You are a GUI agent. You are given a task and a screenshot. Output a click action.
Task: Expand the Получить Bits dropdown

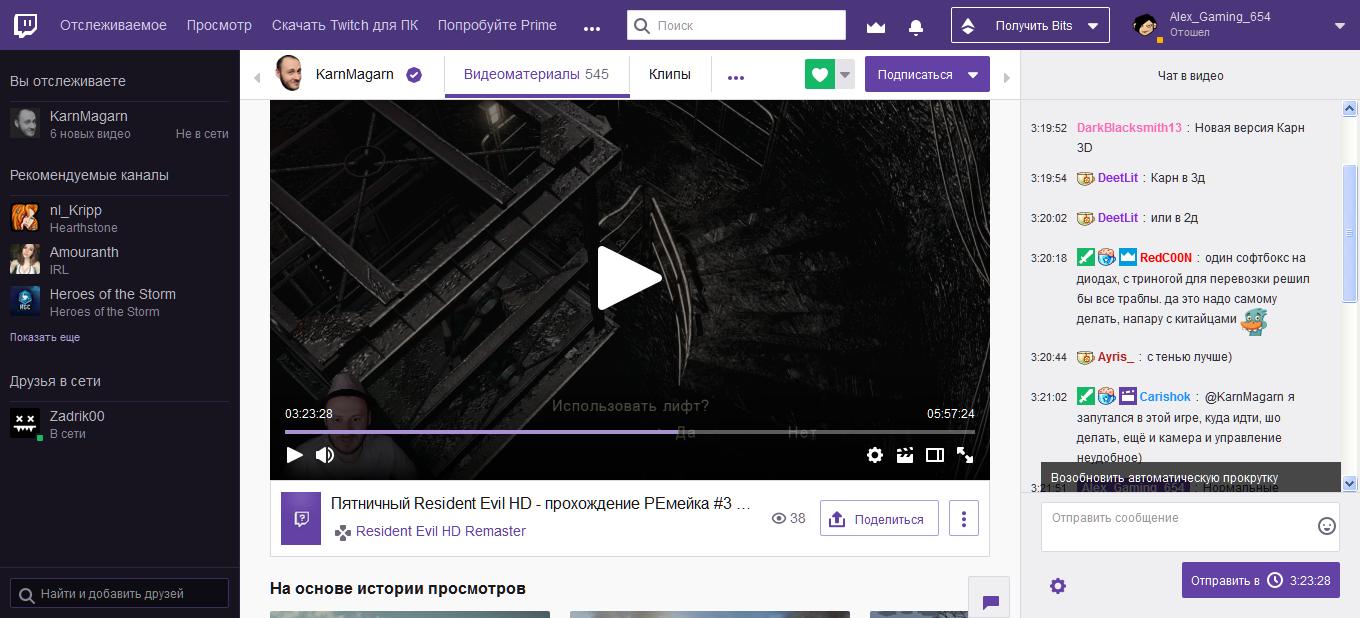coord(1092,26)
